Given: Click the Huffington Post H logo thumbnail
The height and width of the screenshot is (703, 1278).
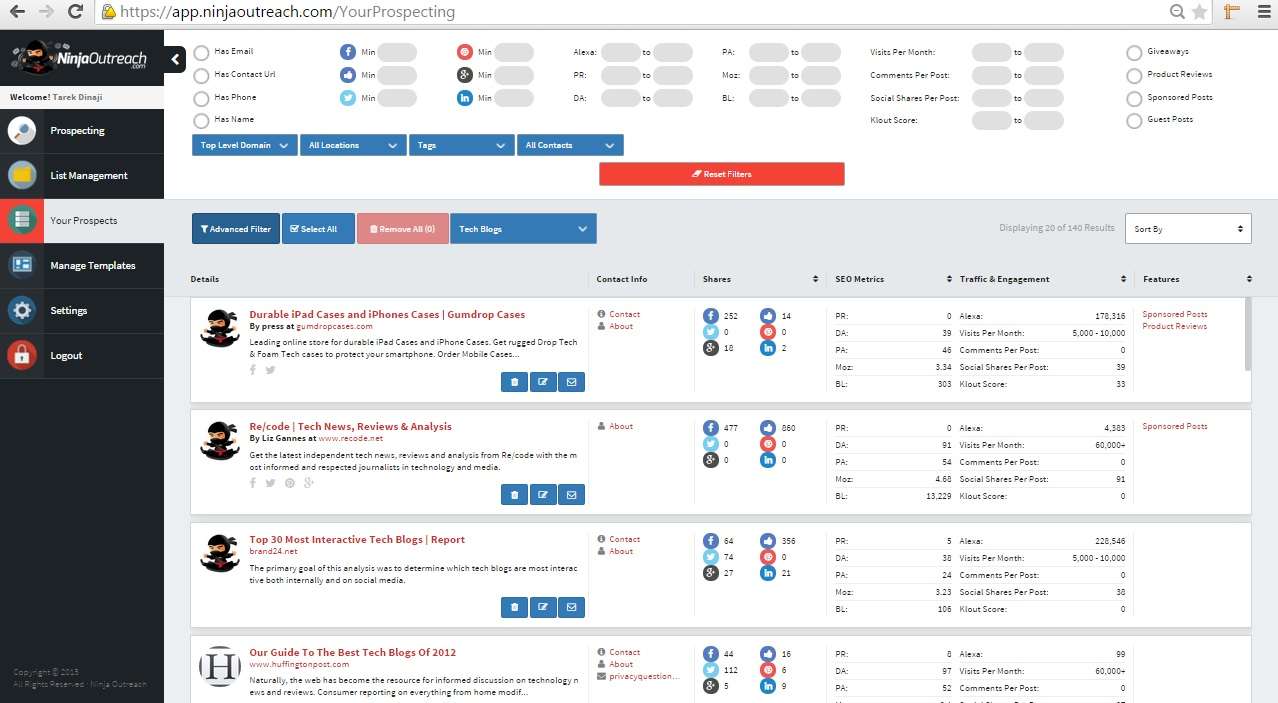Looking at the screenshot, I should pos(219,666).
